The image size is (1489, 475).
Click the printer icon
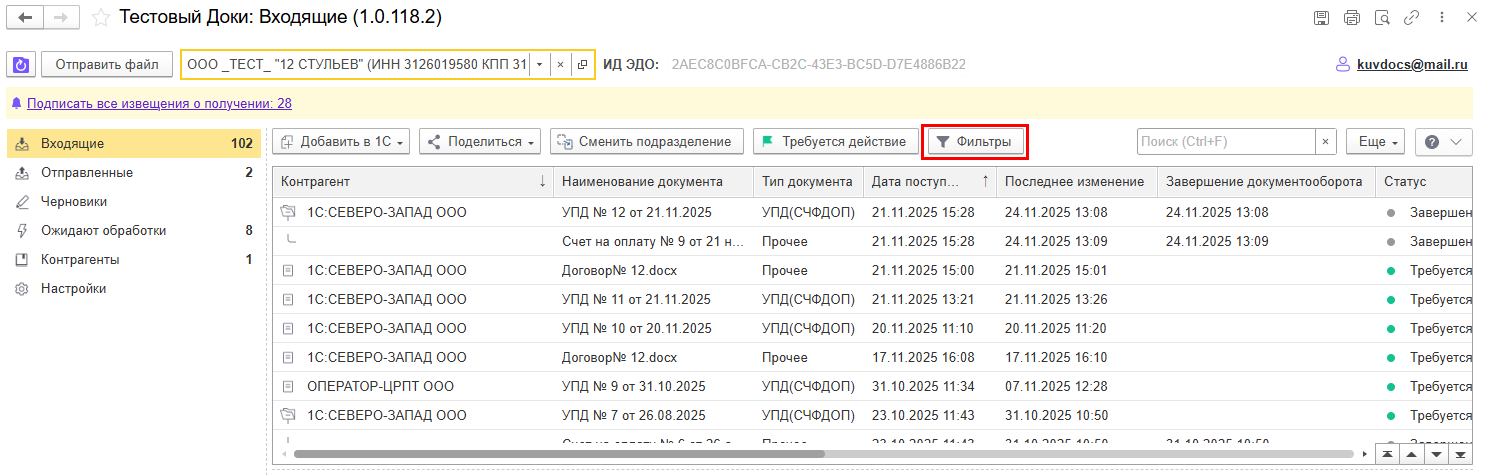[1352, 18]
